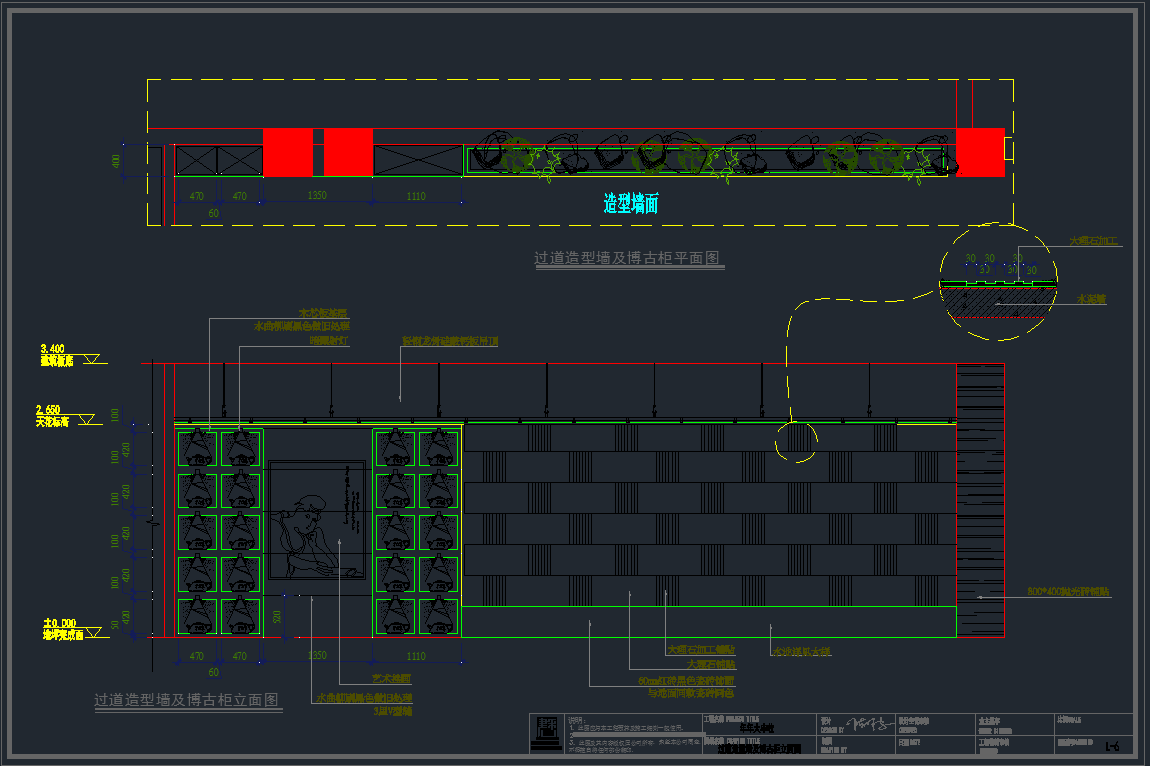Click the hatched brick wall at elevation right
The image size is (1150, 766).
980,500
